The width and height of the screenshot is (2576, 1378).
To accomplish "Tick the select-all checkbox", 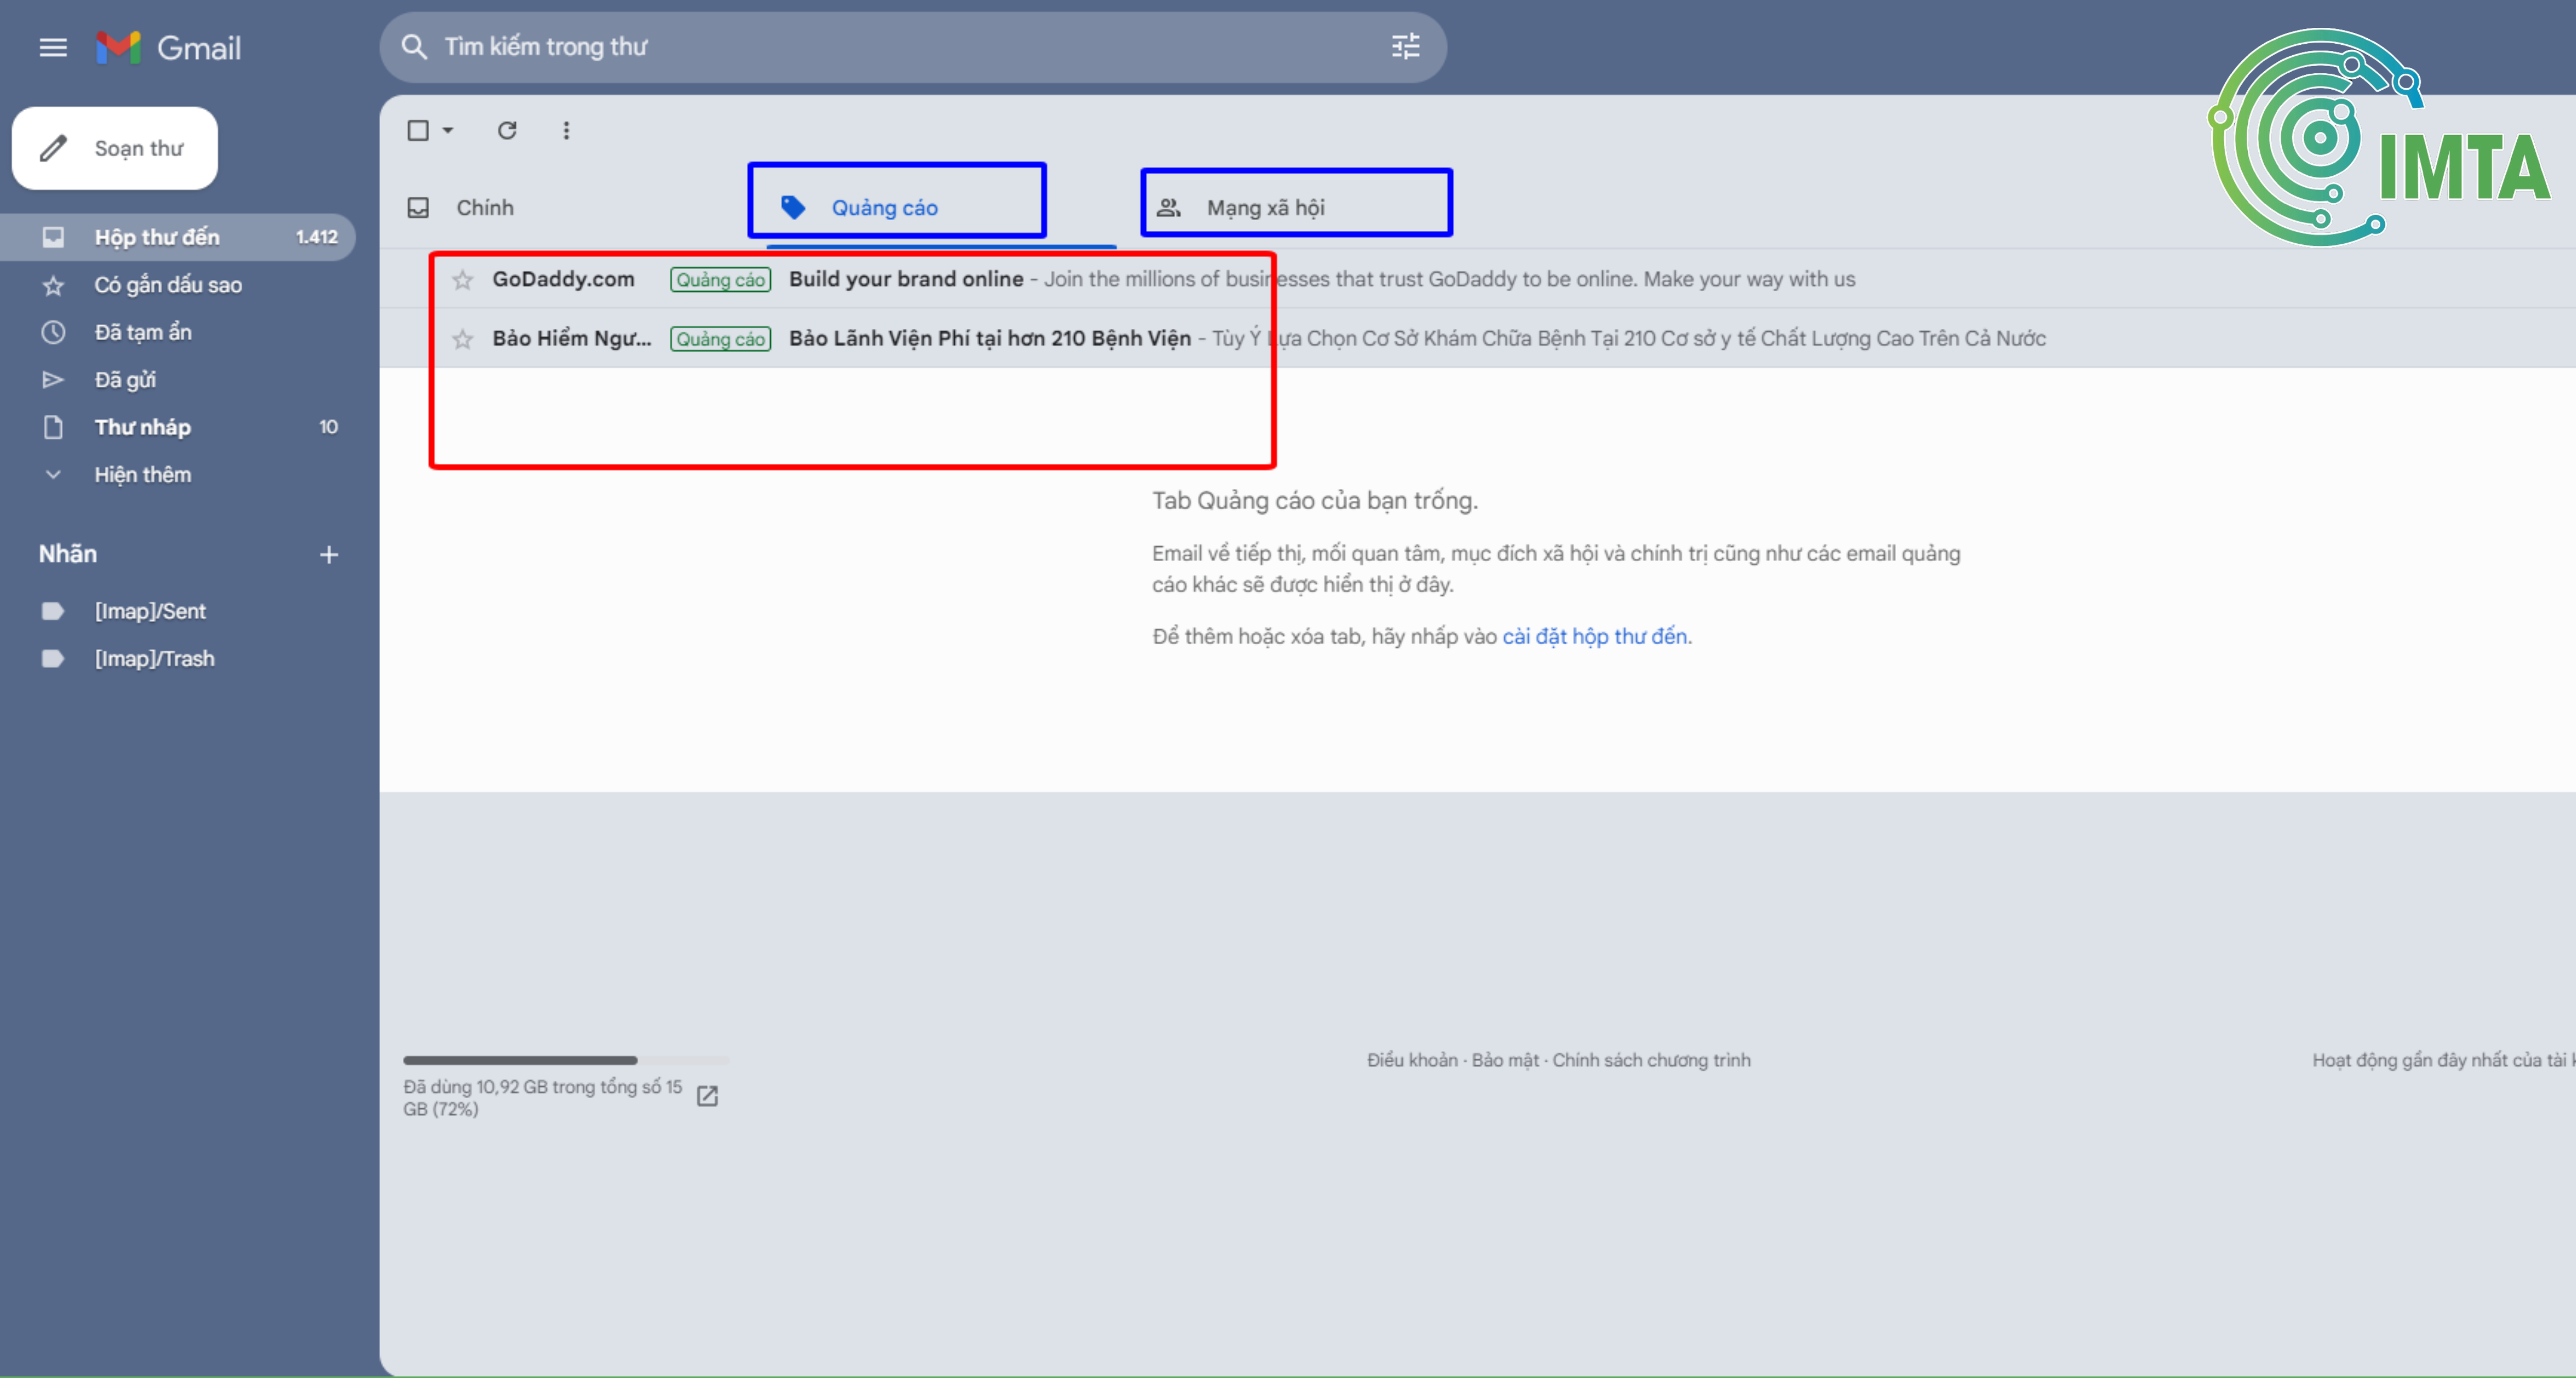I will [418, 130].
